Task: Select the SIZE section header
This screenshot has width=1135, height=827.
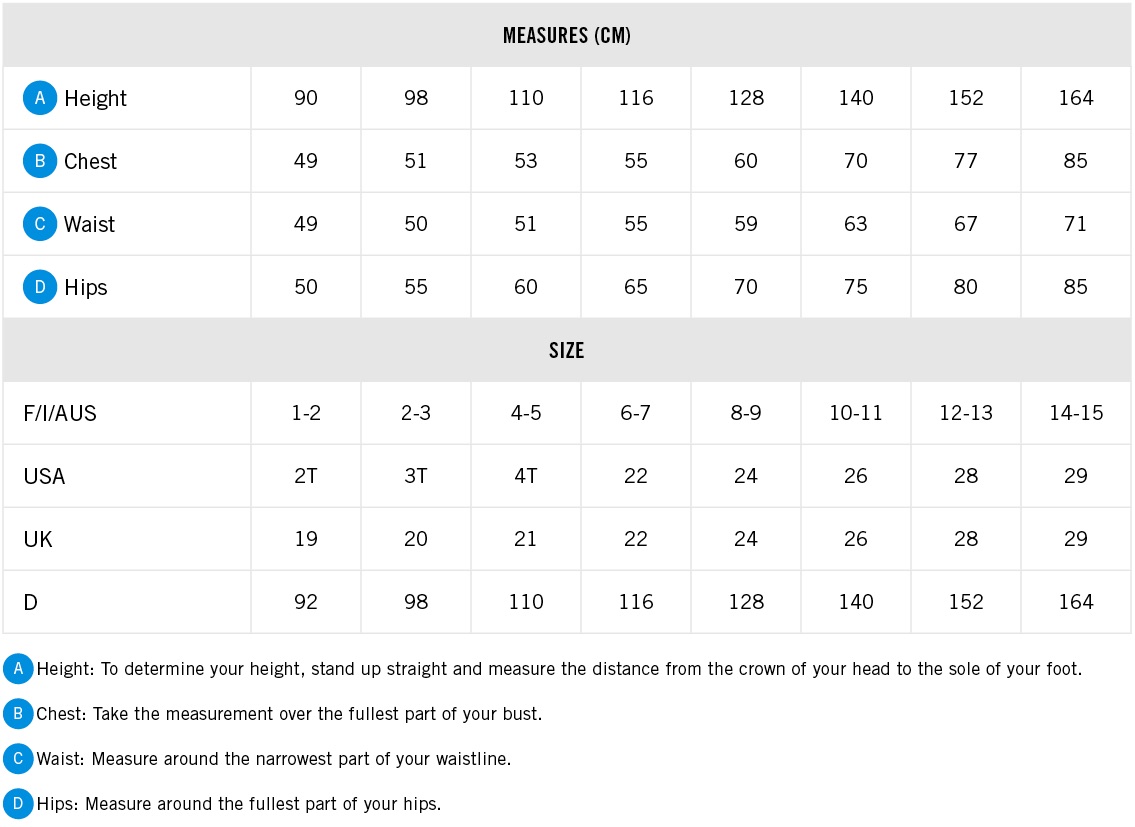Action: pos(567,350)
